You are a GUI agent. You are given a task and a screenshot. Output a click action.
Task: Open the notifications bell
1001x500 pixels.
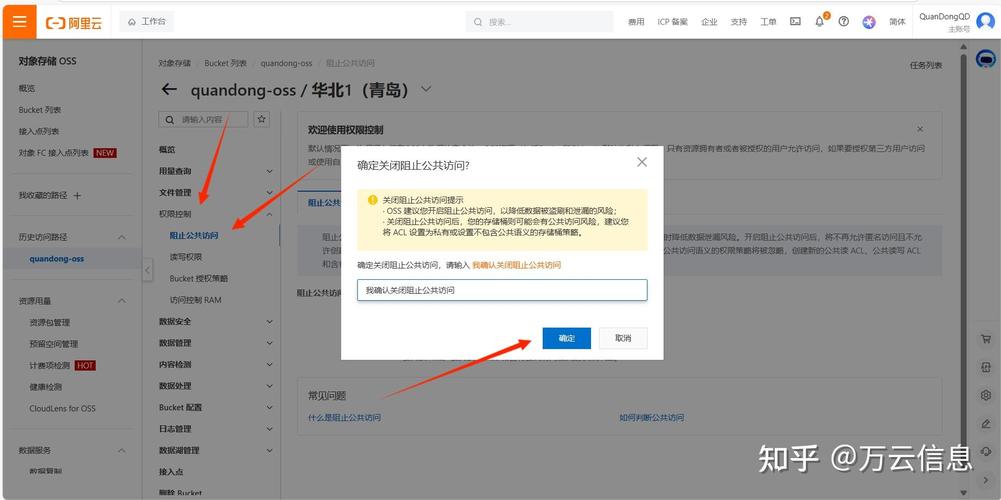tap(820, 22)
